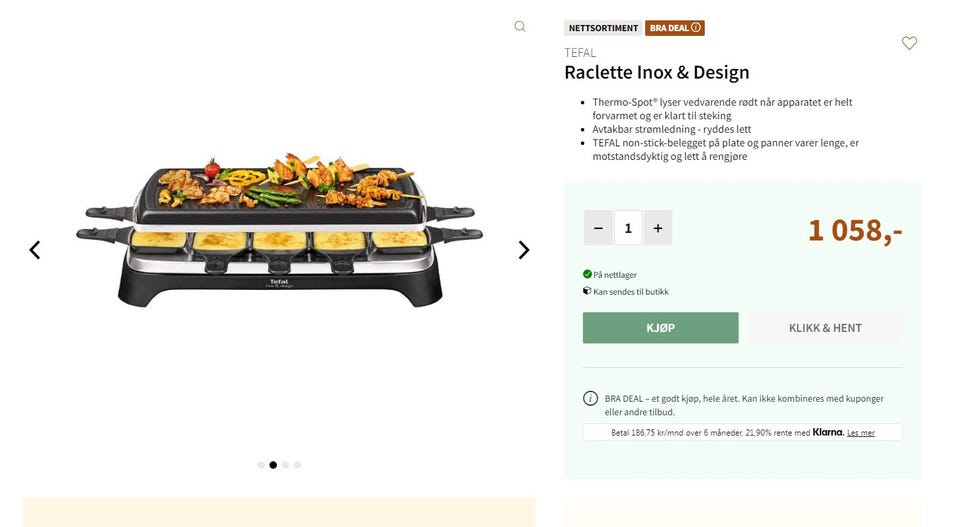
Task: Open the TEFAL brand link
Action: 580,53
